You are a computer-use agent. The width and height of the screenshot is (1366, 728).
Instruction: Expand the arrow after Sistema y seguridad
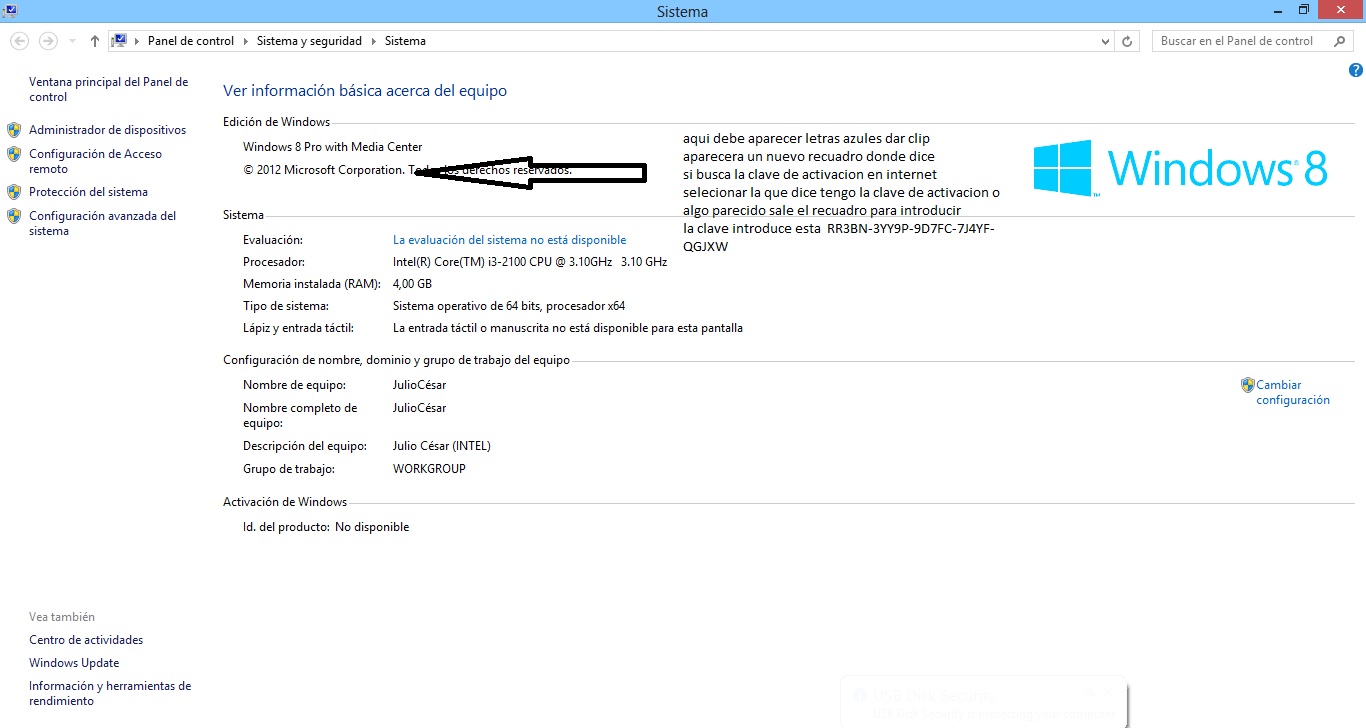(x=373, y=41)
